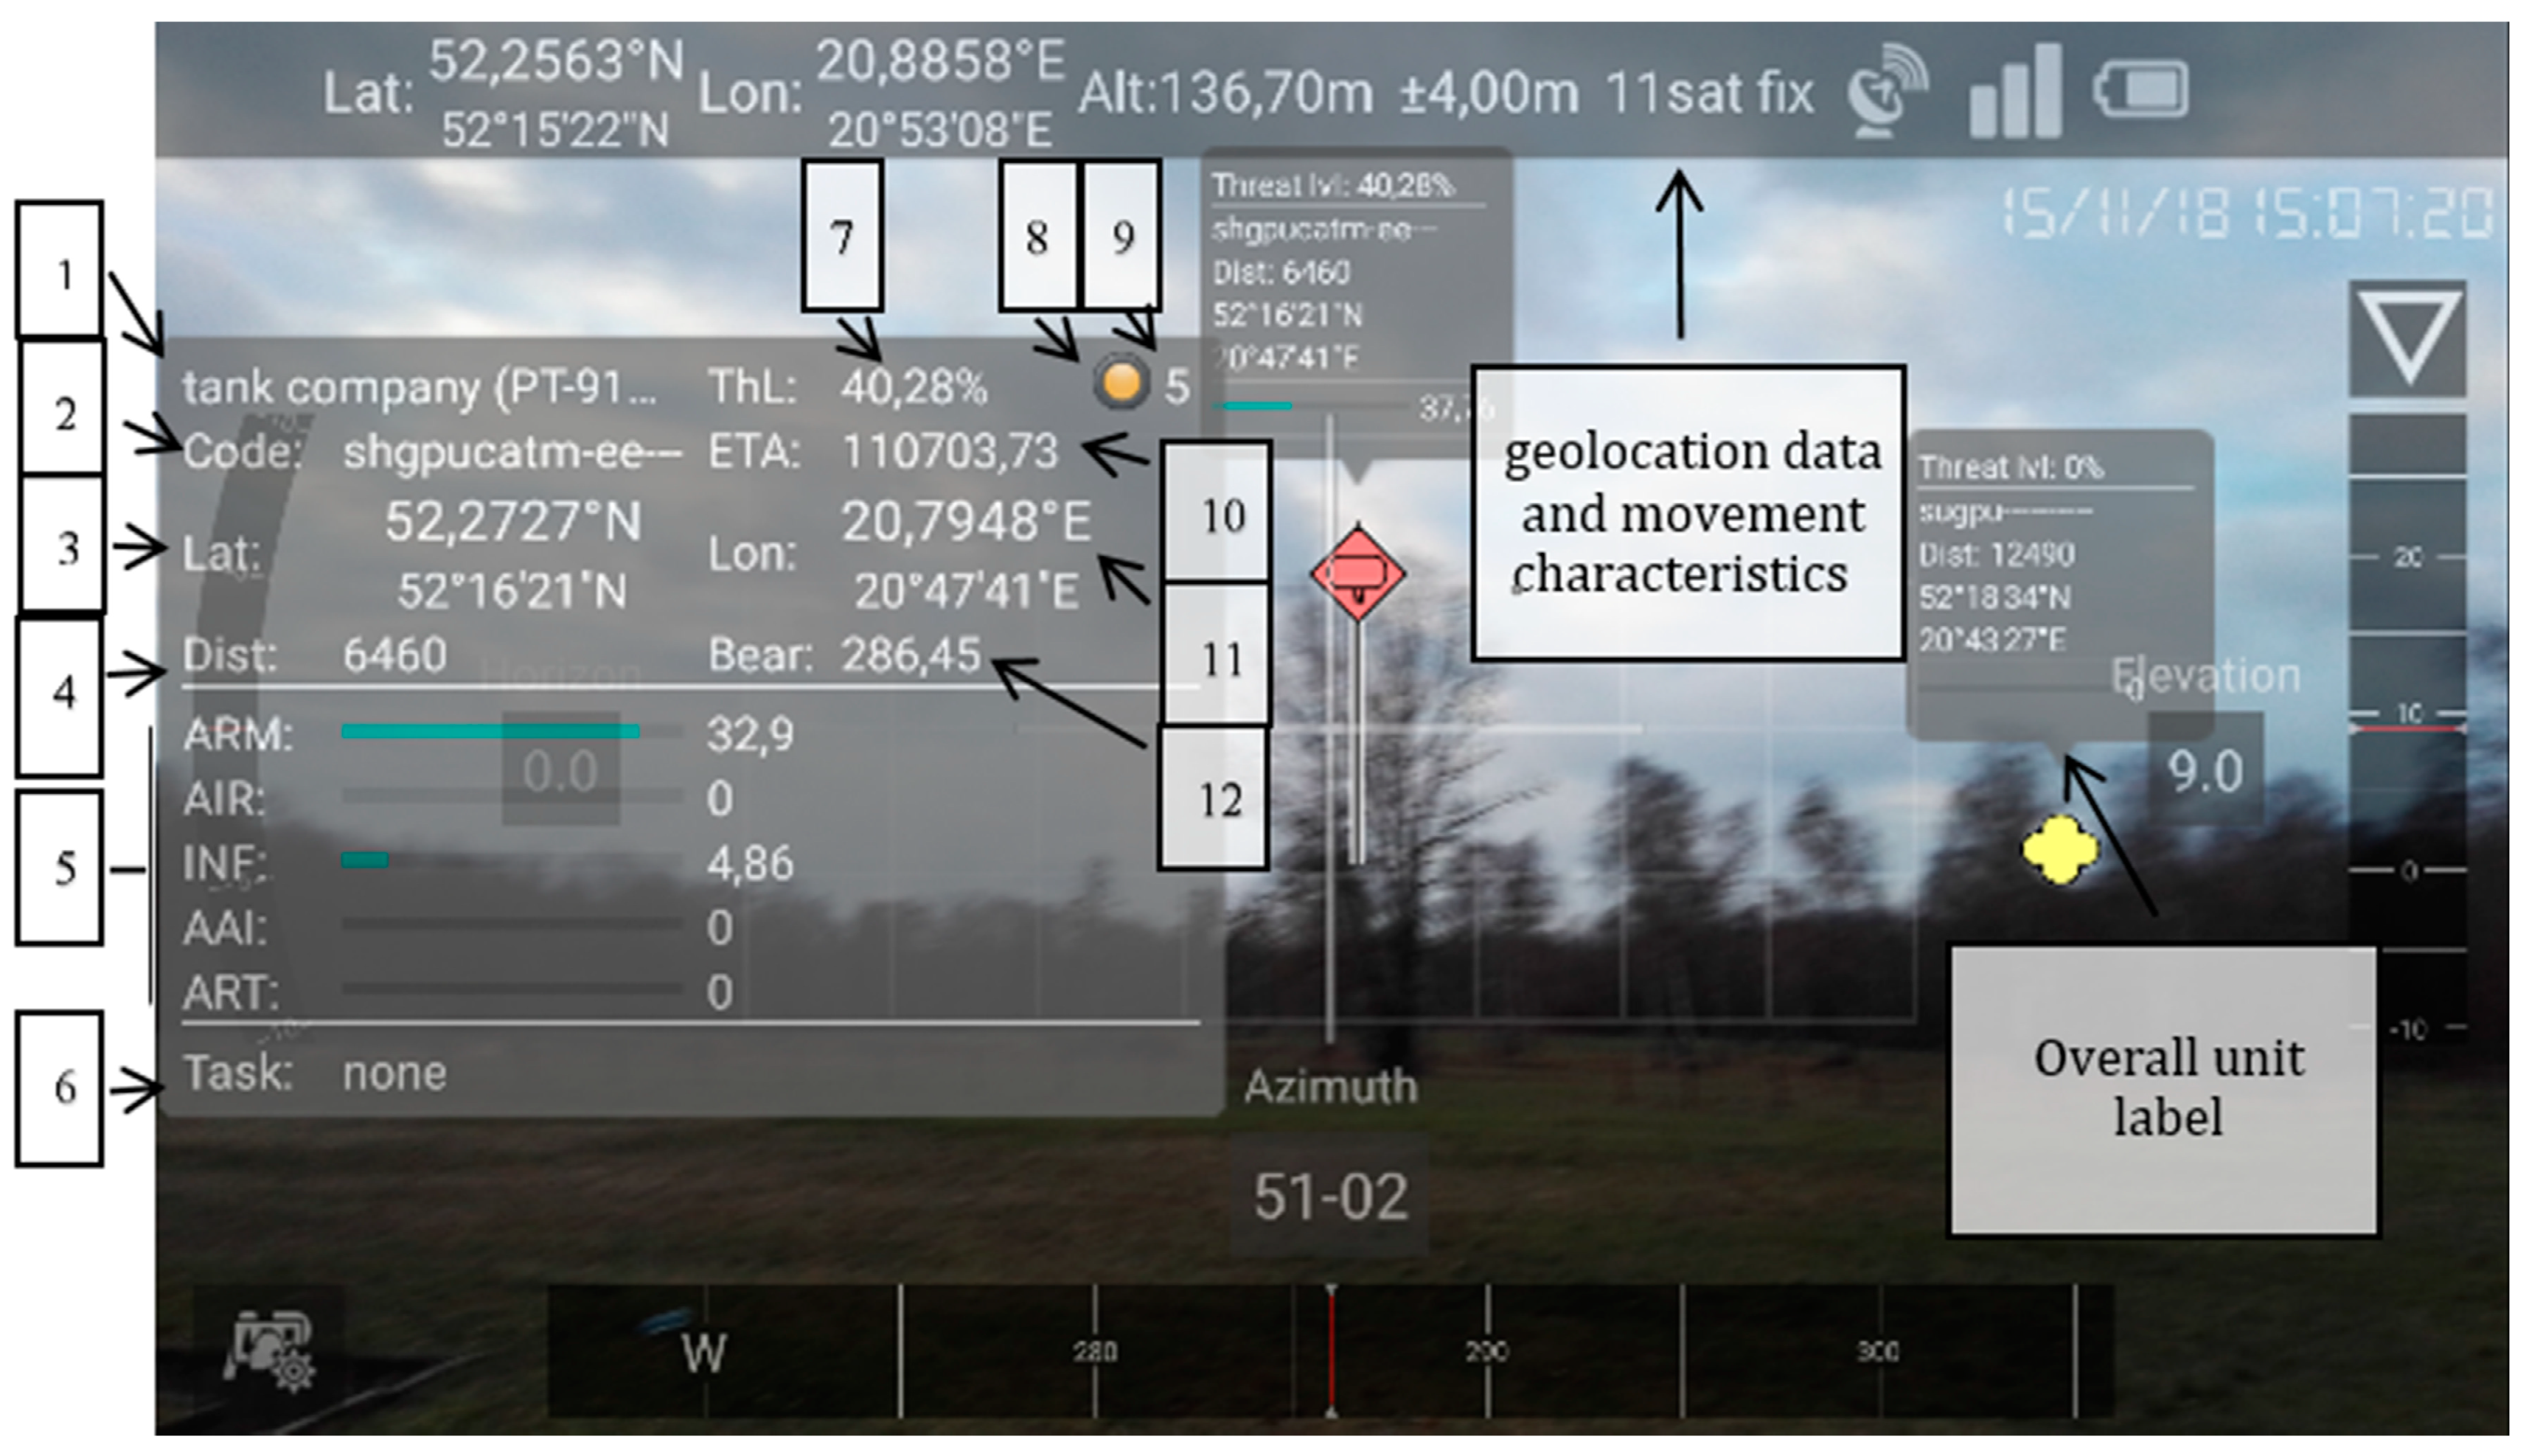Tap the red center line on compass strip
Viewport: 2529px width, 1456px height.
pos(1331,1350)
